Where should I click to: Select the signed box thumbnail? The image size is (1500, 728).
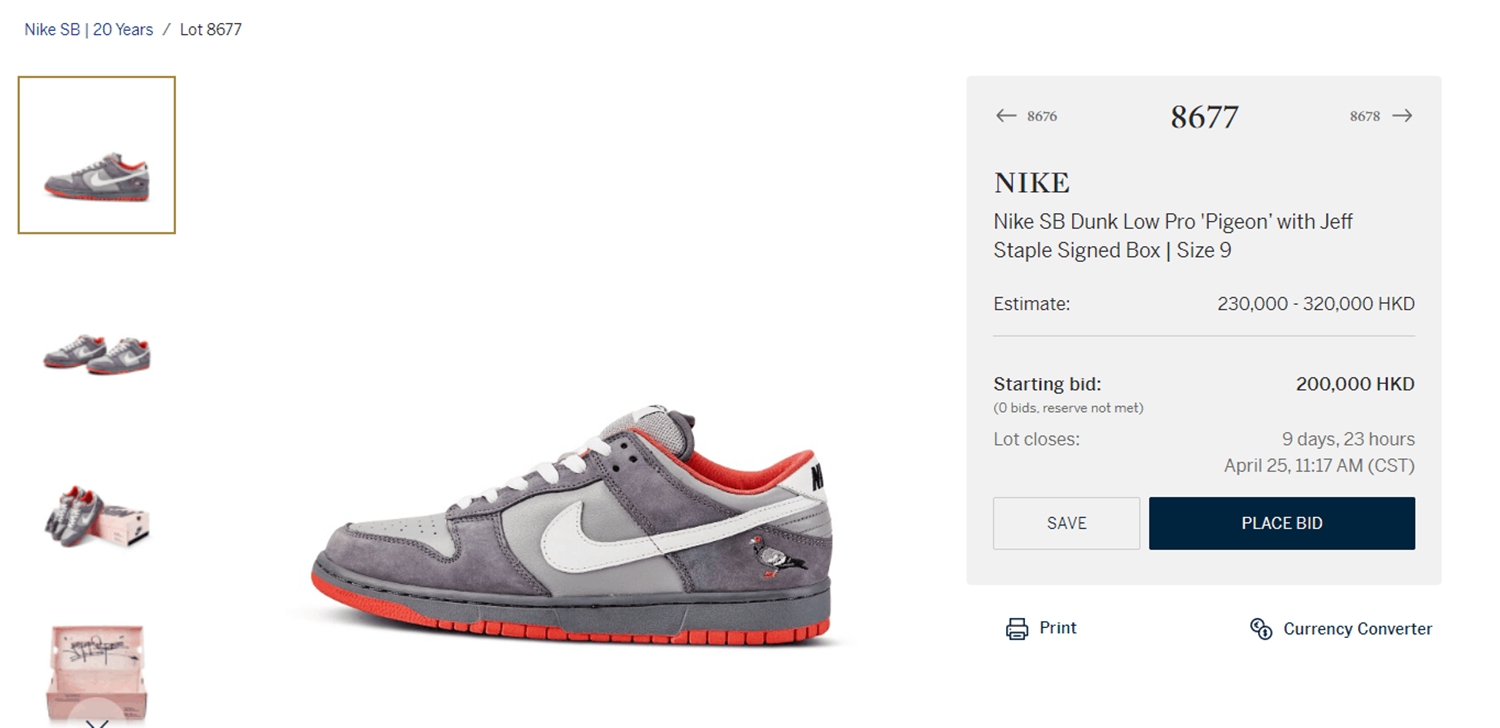click(x=97, y=665)
